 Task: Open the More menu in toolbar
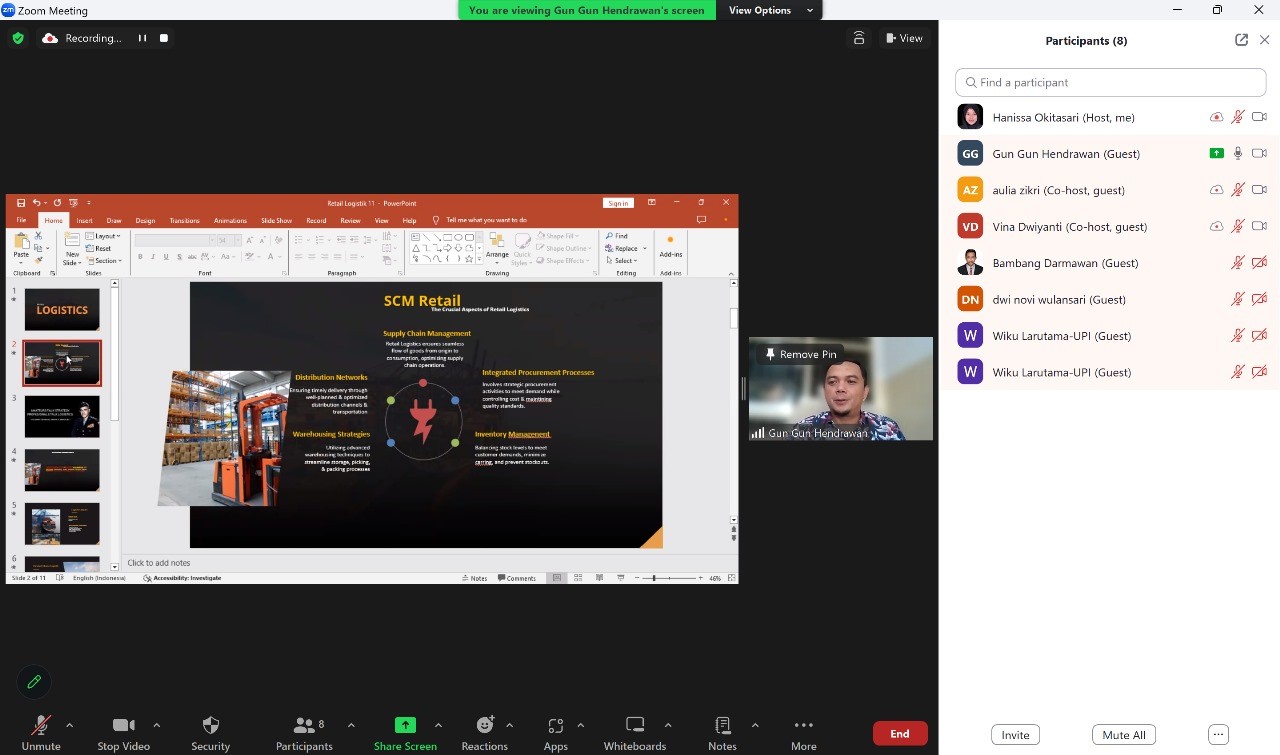coord(804,733)
